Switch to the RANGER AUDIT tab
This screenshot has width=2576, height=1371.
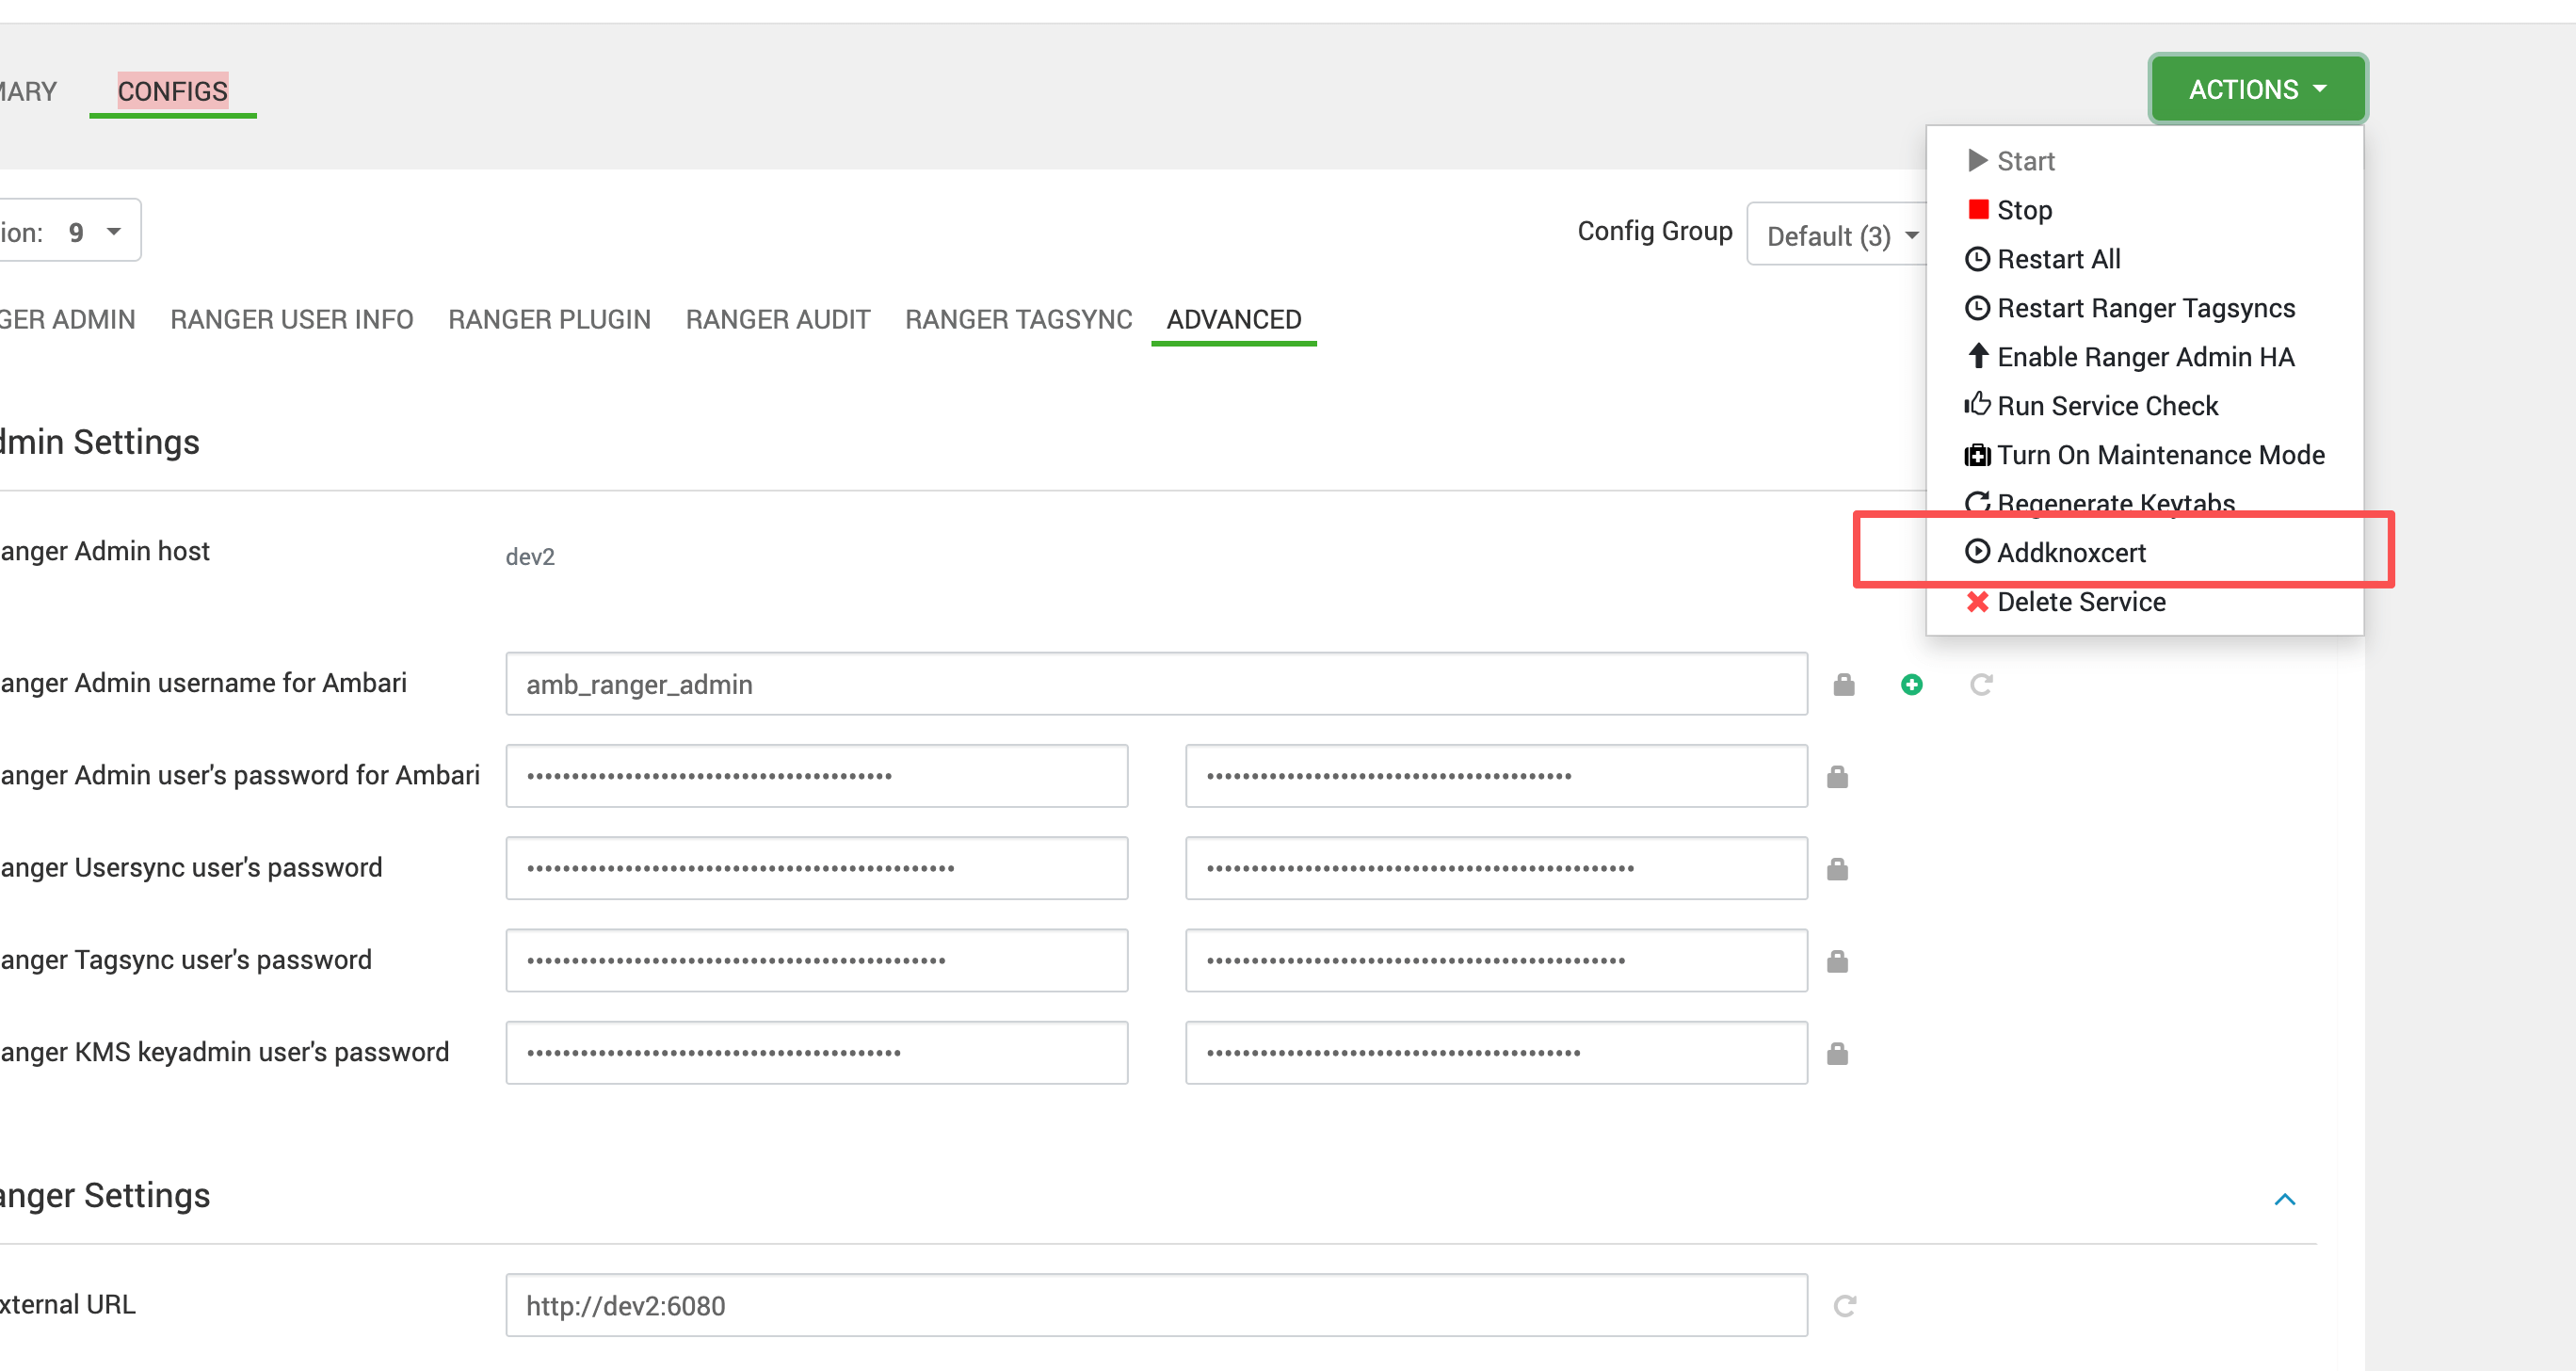(777, 319)
